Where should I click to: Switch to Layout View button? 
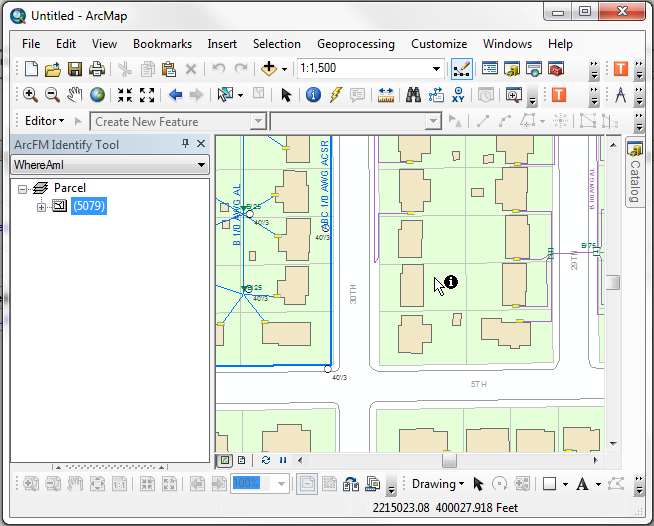242,460
